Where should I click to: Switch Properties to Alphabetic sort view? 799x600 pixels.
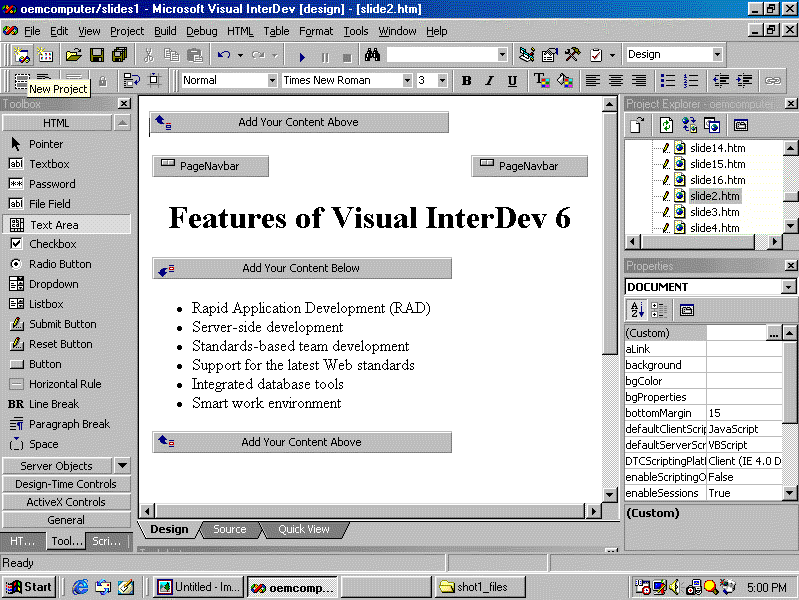point(635,310)
